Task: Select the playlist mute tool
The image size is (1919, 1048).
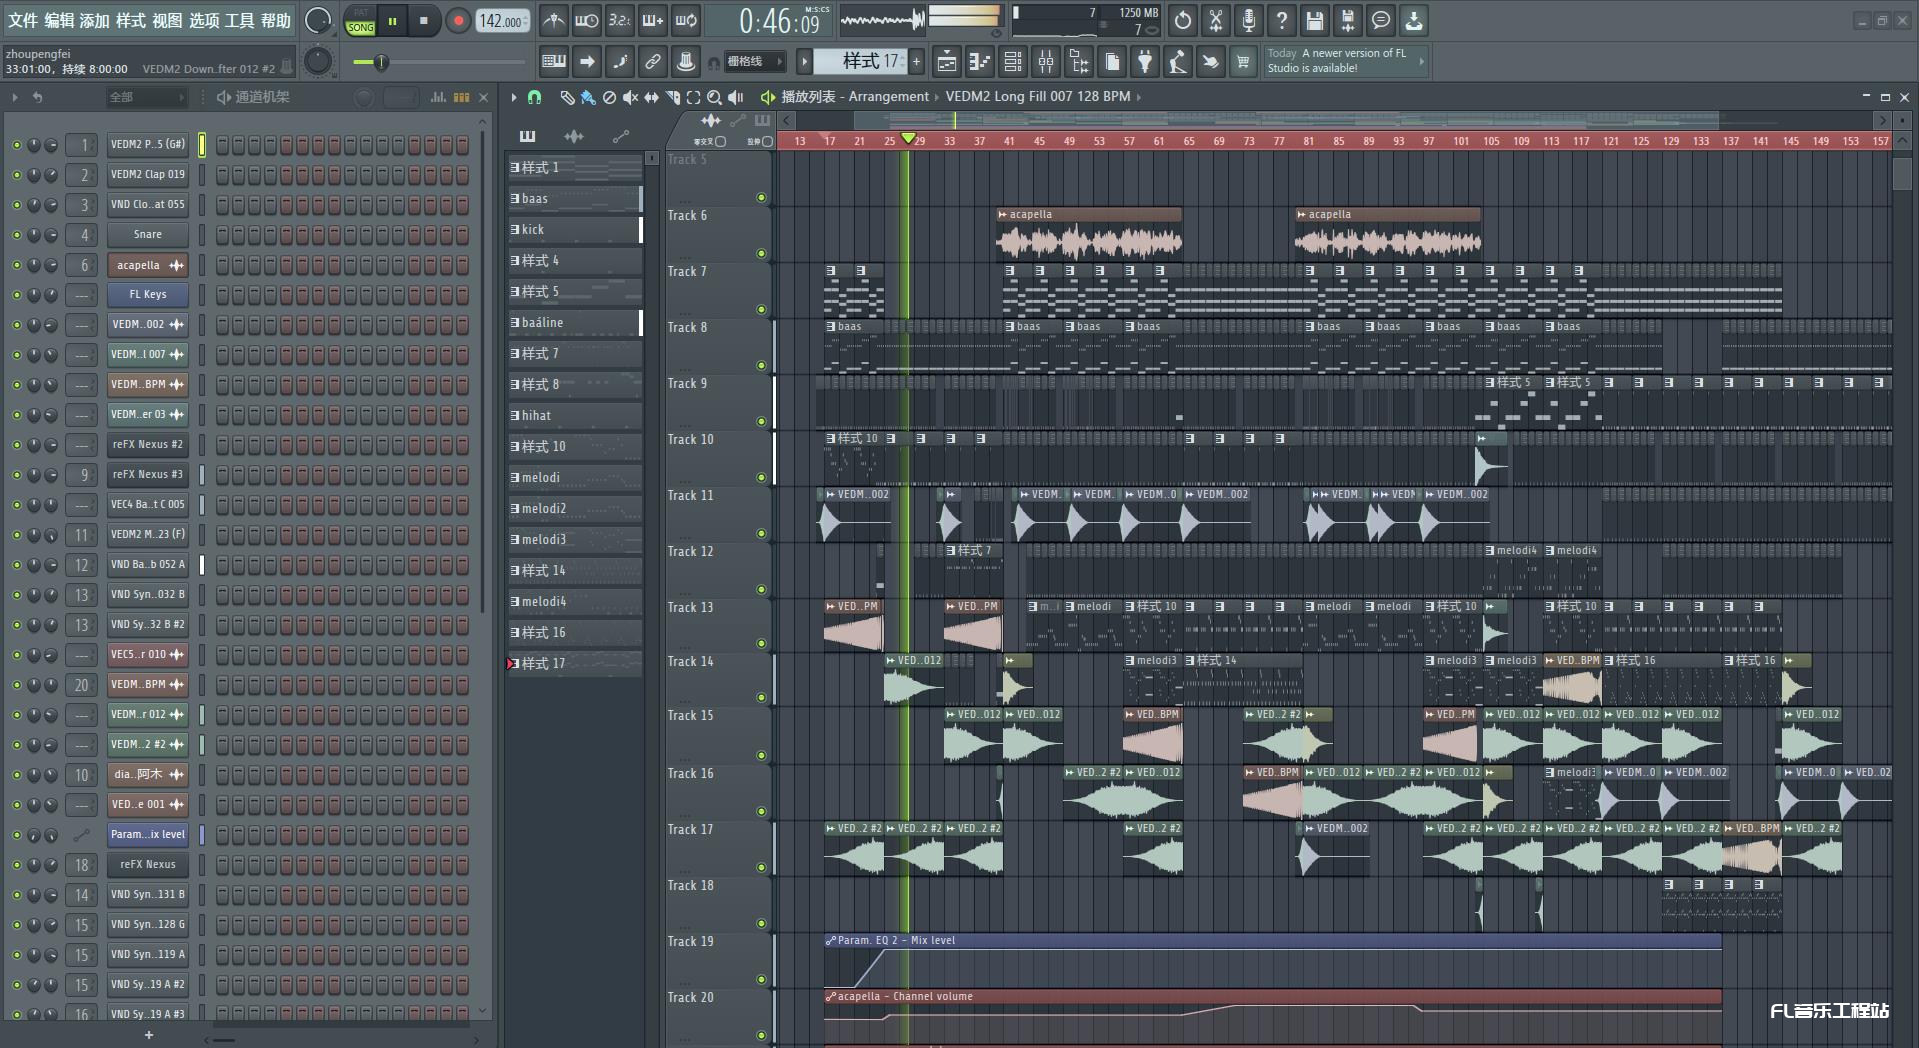Action: [x=630, y=97]
